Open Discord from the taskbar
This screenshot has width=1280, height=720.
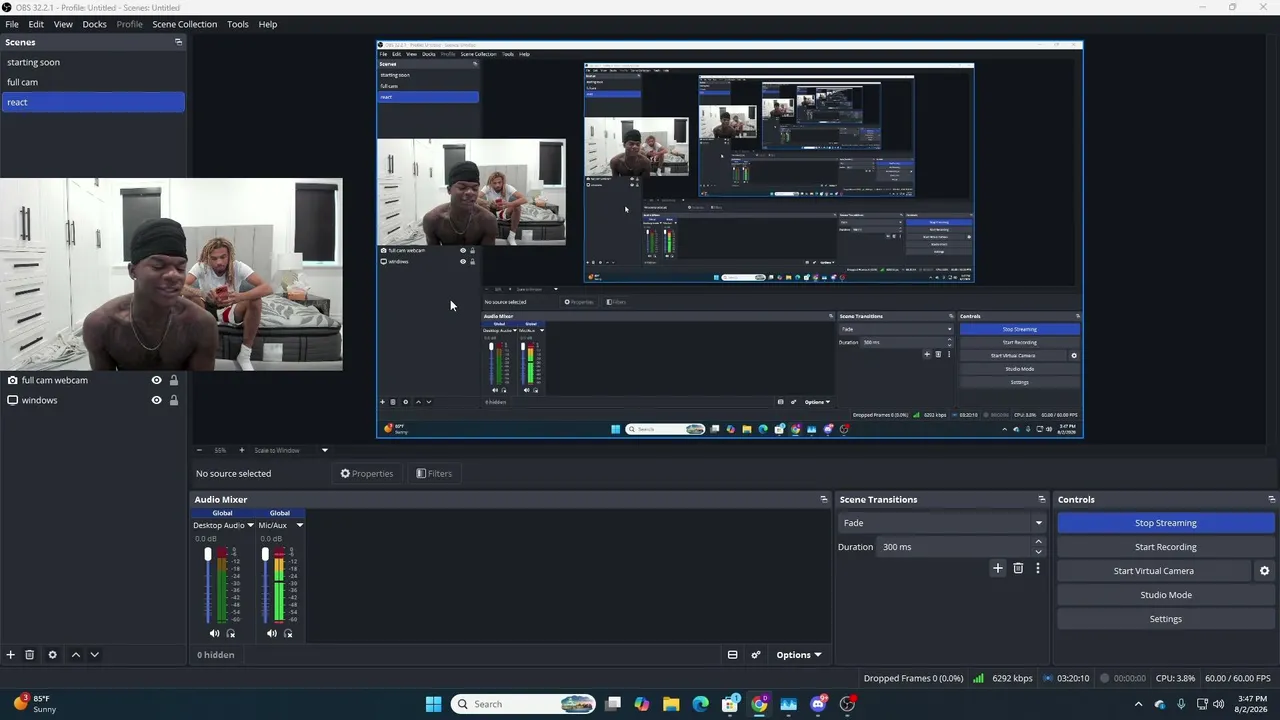819,704
